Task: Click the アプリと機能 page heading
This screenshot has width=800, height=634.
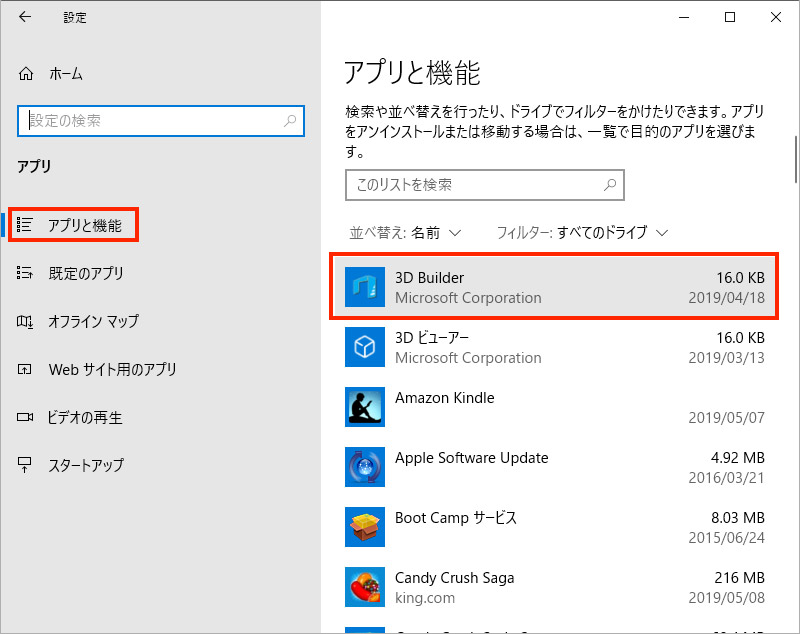Action: 412,72
